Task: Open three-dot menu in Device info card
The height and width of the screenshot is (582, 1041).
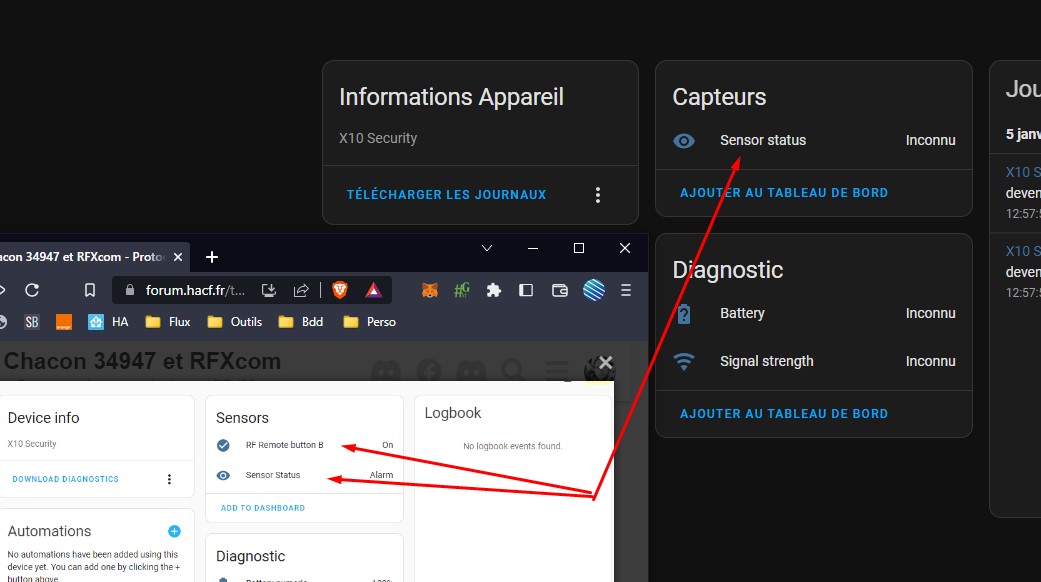Action: (169, 479)
